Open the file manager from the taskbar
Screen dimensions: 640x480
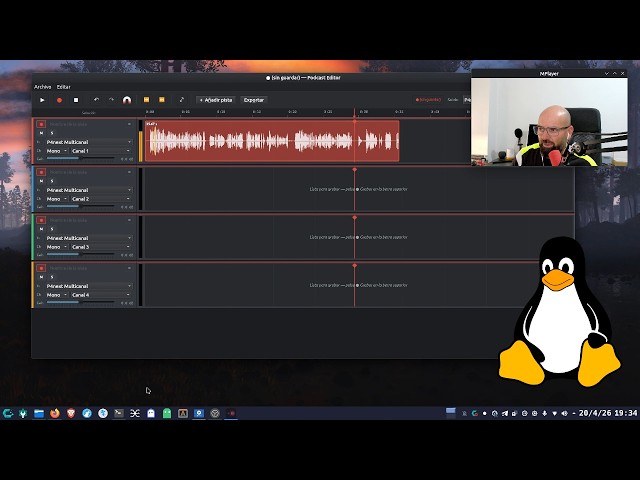39,413
